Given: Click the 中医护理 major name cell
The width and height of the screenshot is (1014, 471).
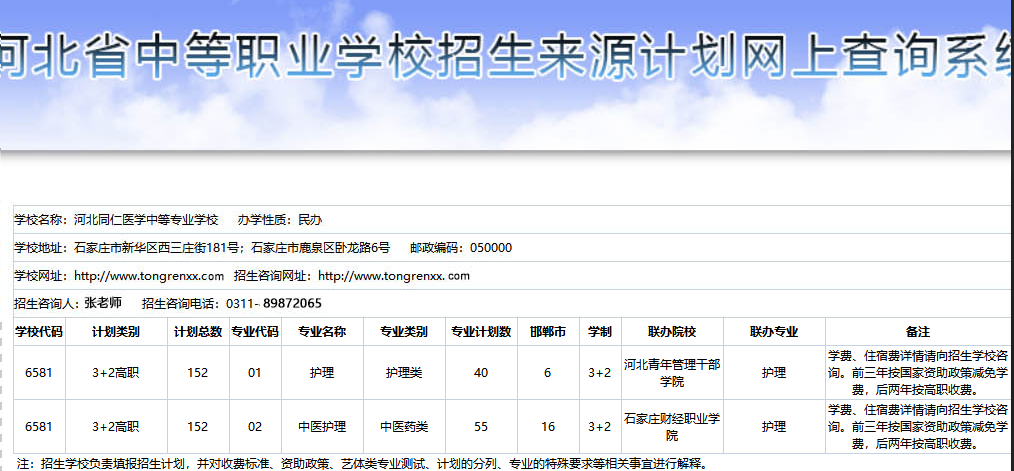Looking at the screenshot, I should 322,427.
